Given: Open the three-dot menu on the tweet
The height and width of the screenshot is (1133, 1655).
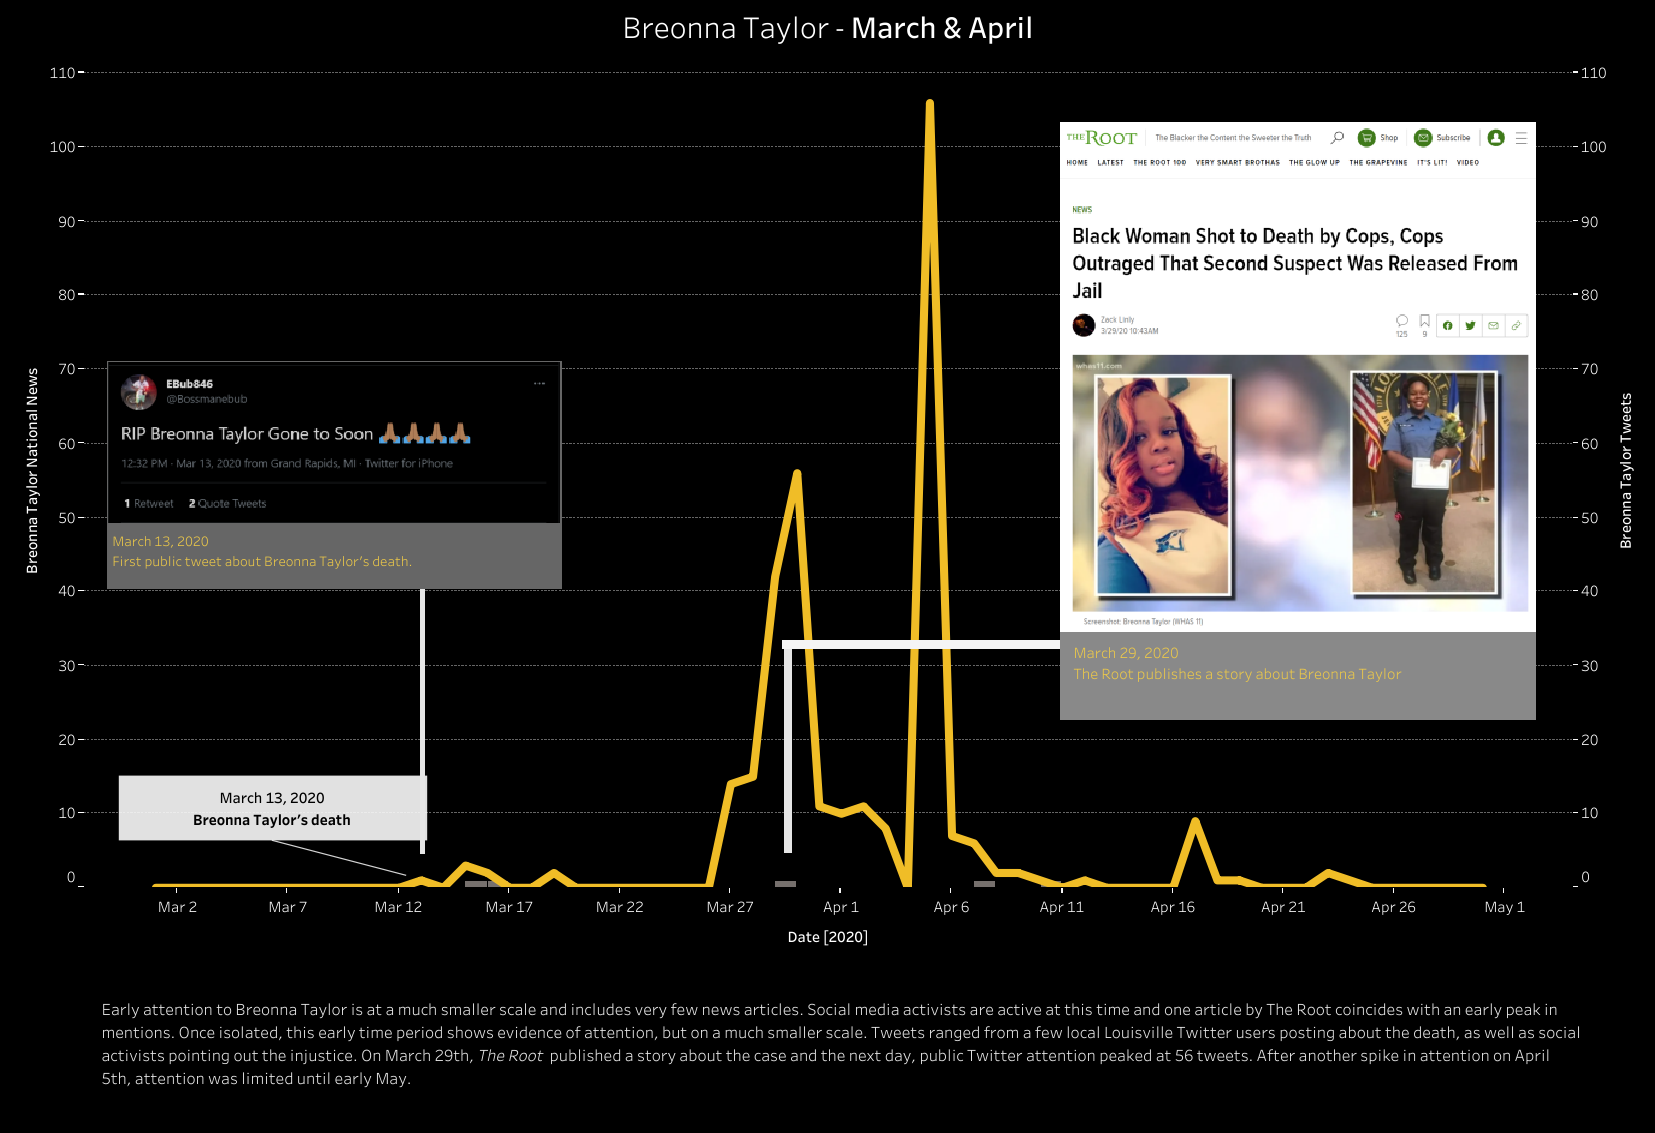Looking at the screenshot, I should pos(540,383).
